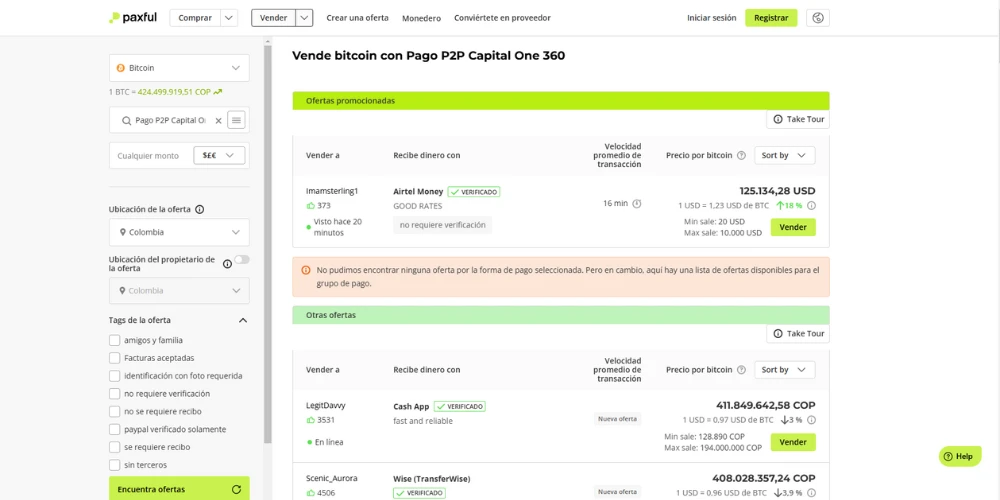1000x500 pixels.
Task: Open the disabled Colombia owner location dropdown
Action: point(179,291)
